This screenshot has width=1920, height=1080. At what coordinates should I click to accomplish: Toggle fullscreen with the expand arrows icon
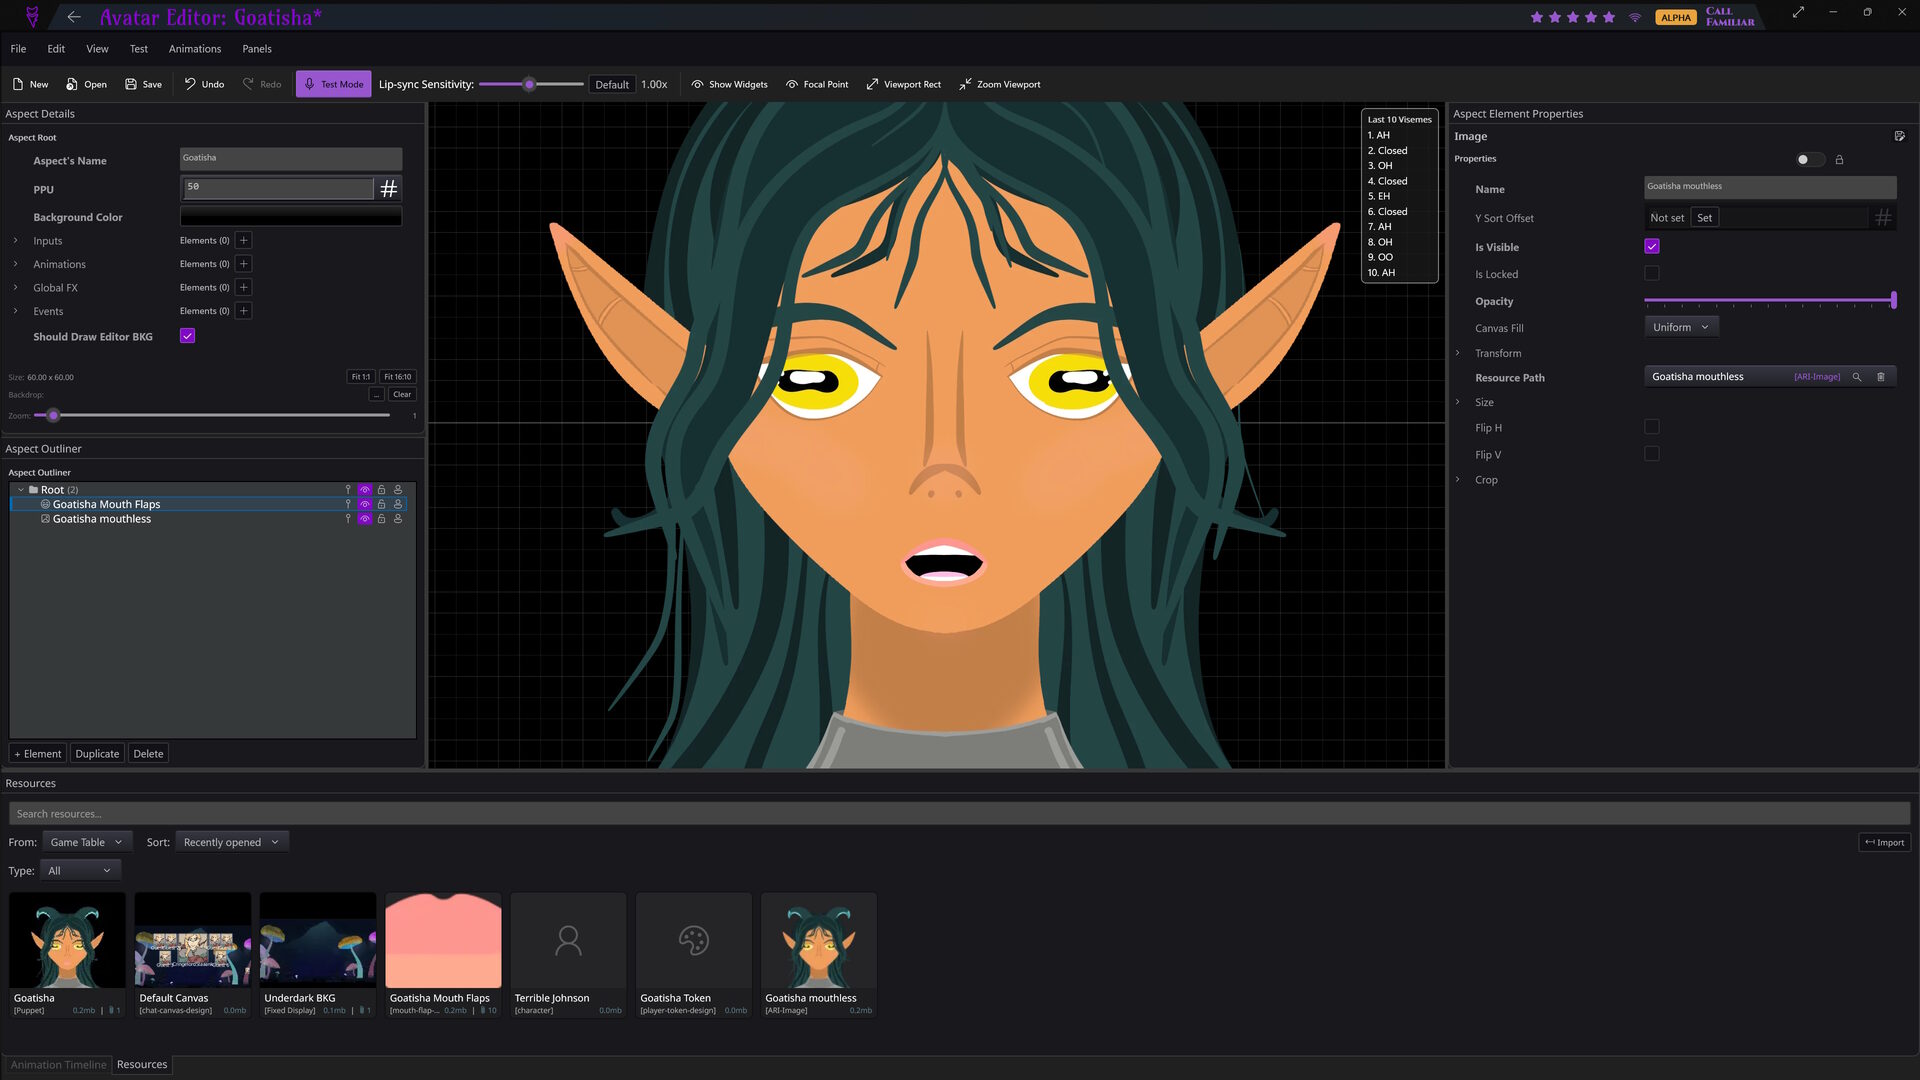tap(1798, 12)
